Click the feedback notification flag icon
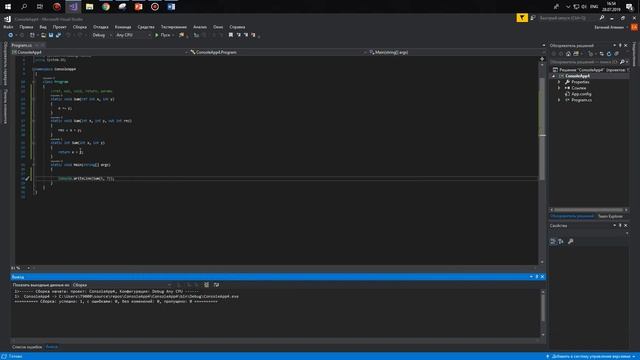 click(522, 18)
